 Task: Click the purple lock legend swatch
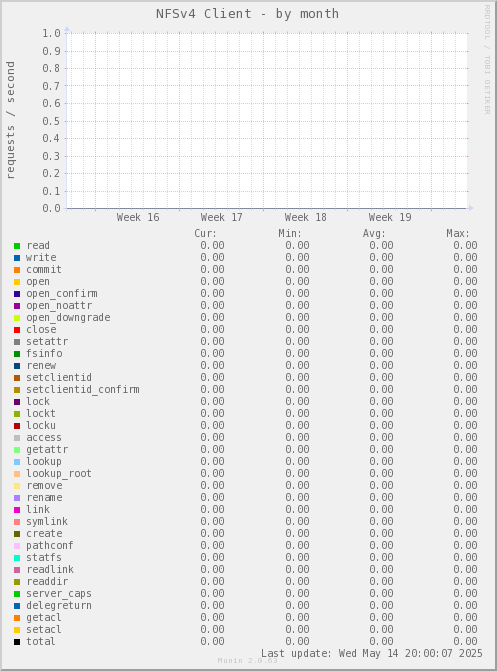point(17,402)
